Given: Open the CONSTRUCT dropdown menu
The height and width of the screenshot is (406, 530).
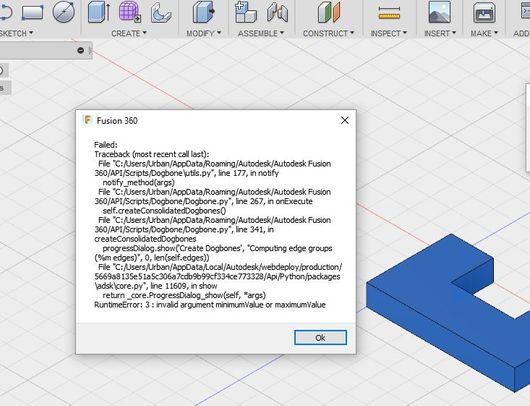Looking at the screenshot, I should click(329, 33).
